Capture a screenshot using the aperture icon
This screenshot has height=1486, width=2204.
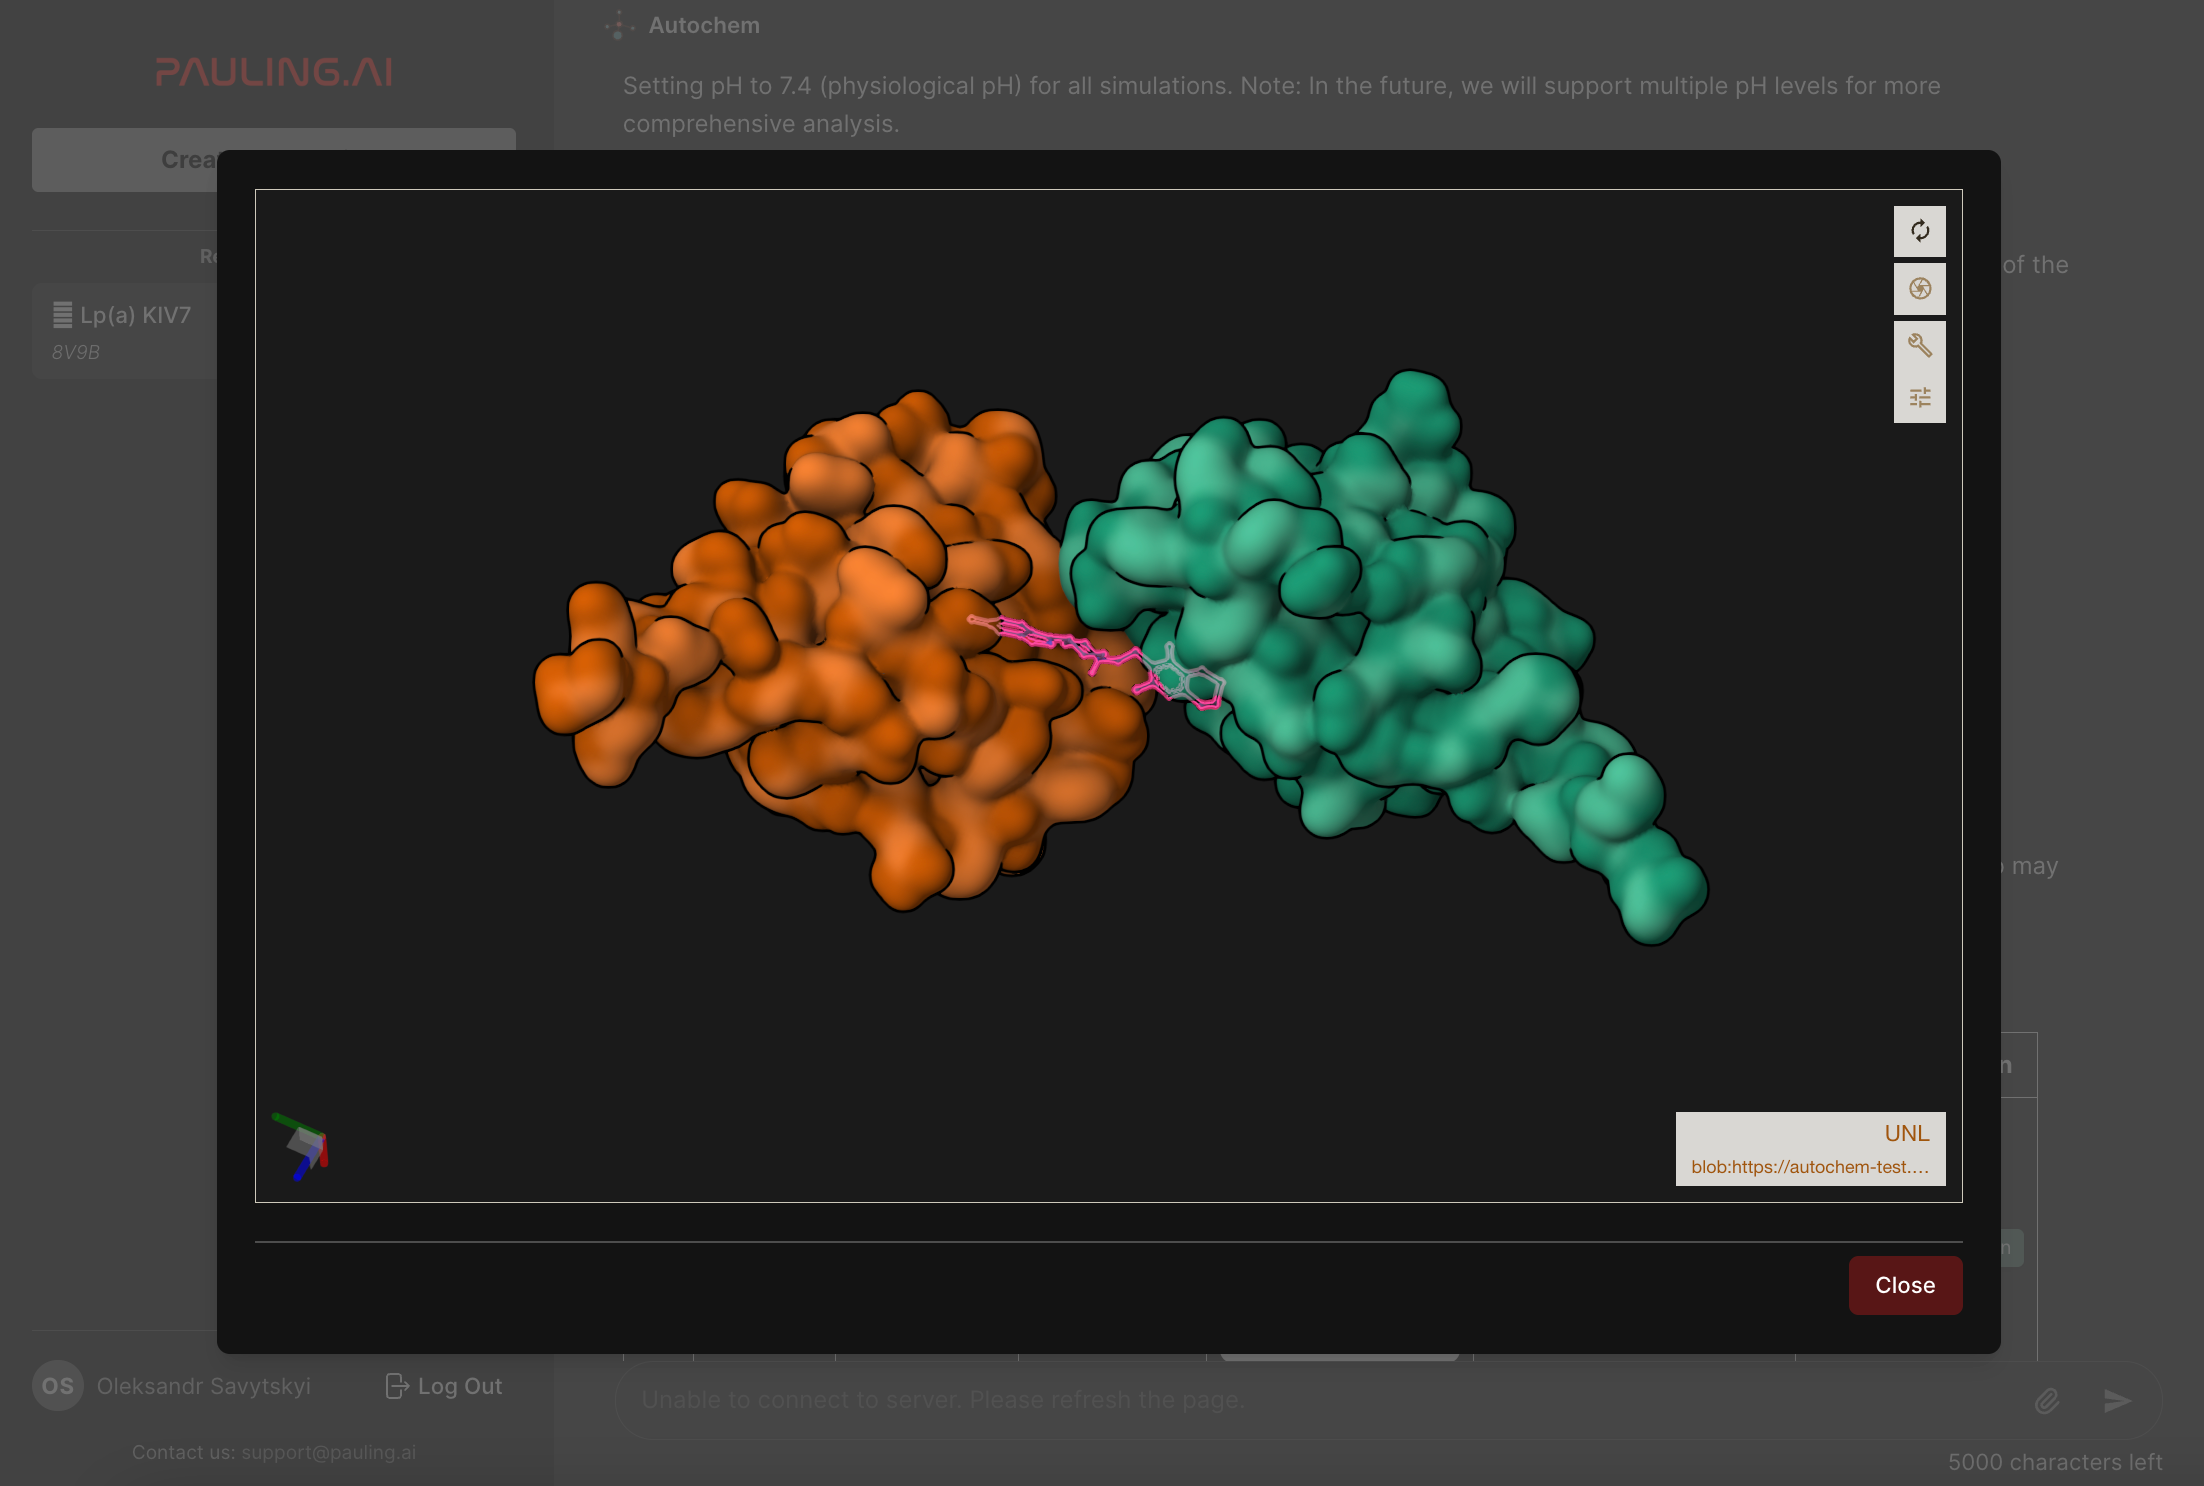point(1919,289)
